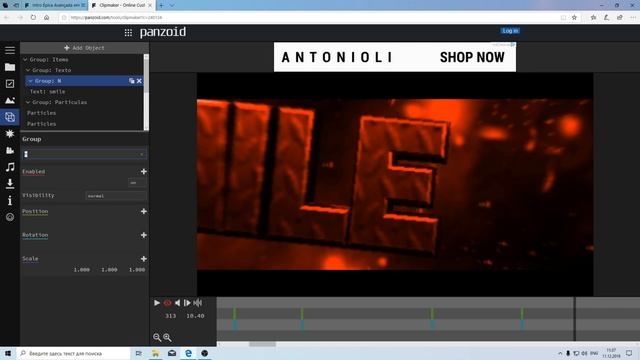Screen dimensions: 640x360
Task: Open the Audio music-note sidebar icon
Action: click(x=10, y=167)
